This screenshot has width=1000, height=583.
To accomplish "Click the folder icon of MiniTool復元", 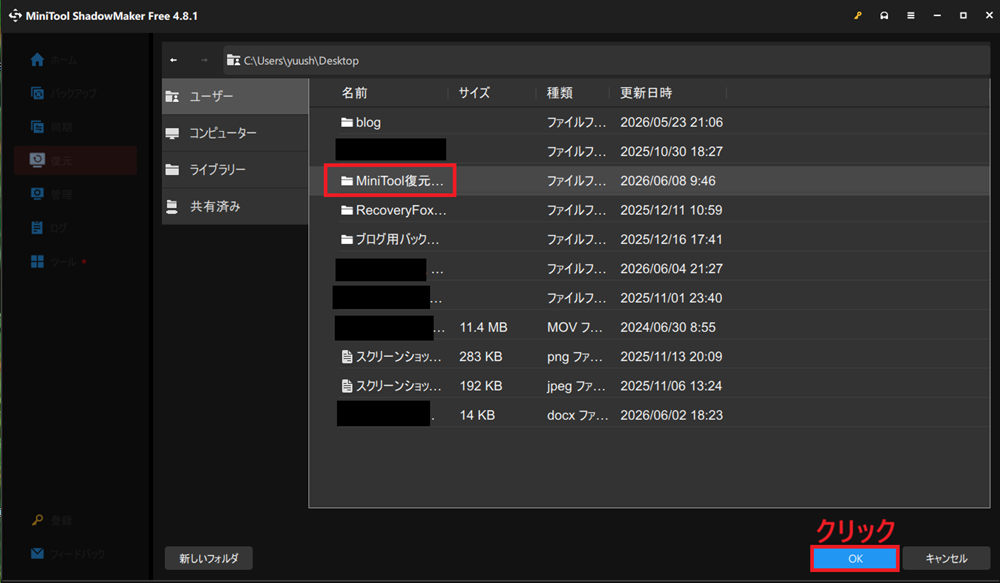I will pyautogui.click(x=347, y=181).
